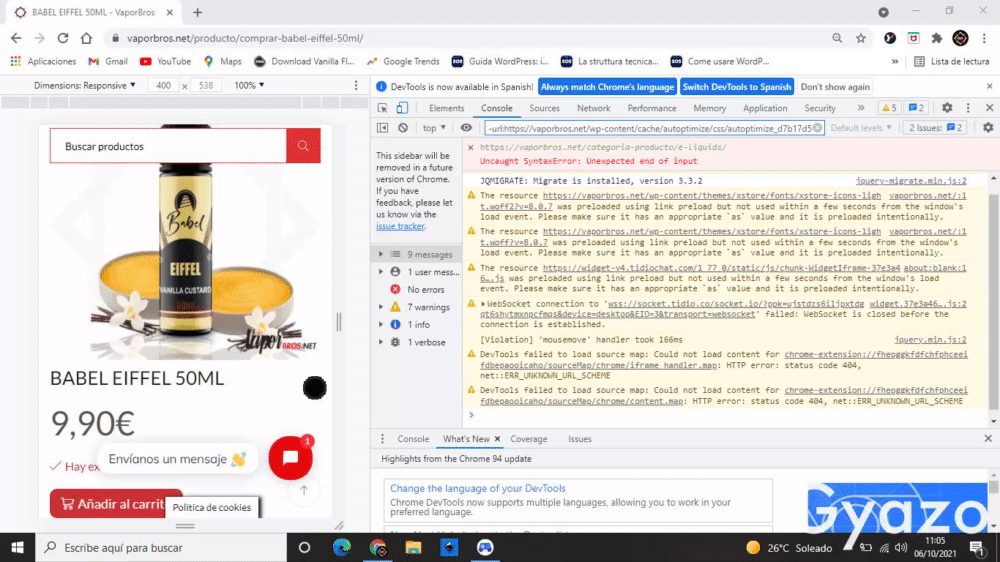This screenshot has width=1000, height=562.
Task: Open the Tidio chat bubble
Action: [290, 458]
